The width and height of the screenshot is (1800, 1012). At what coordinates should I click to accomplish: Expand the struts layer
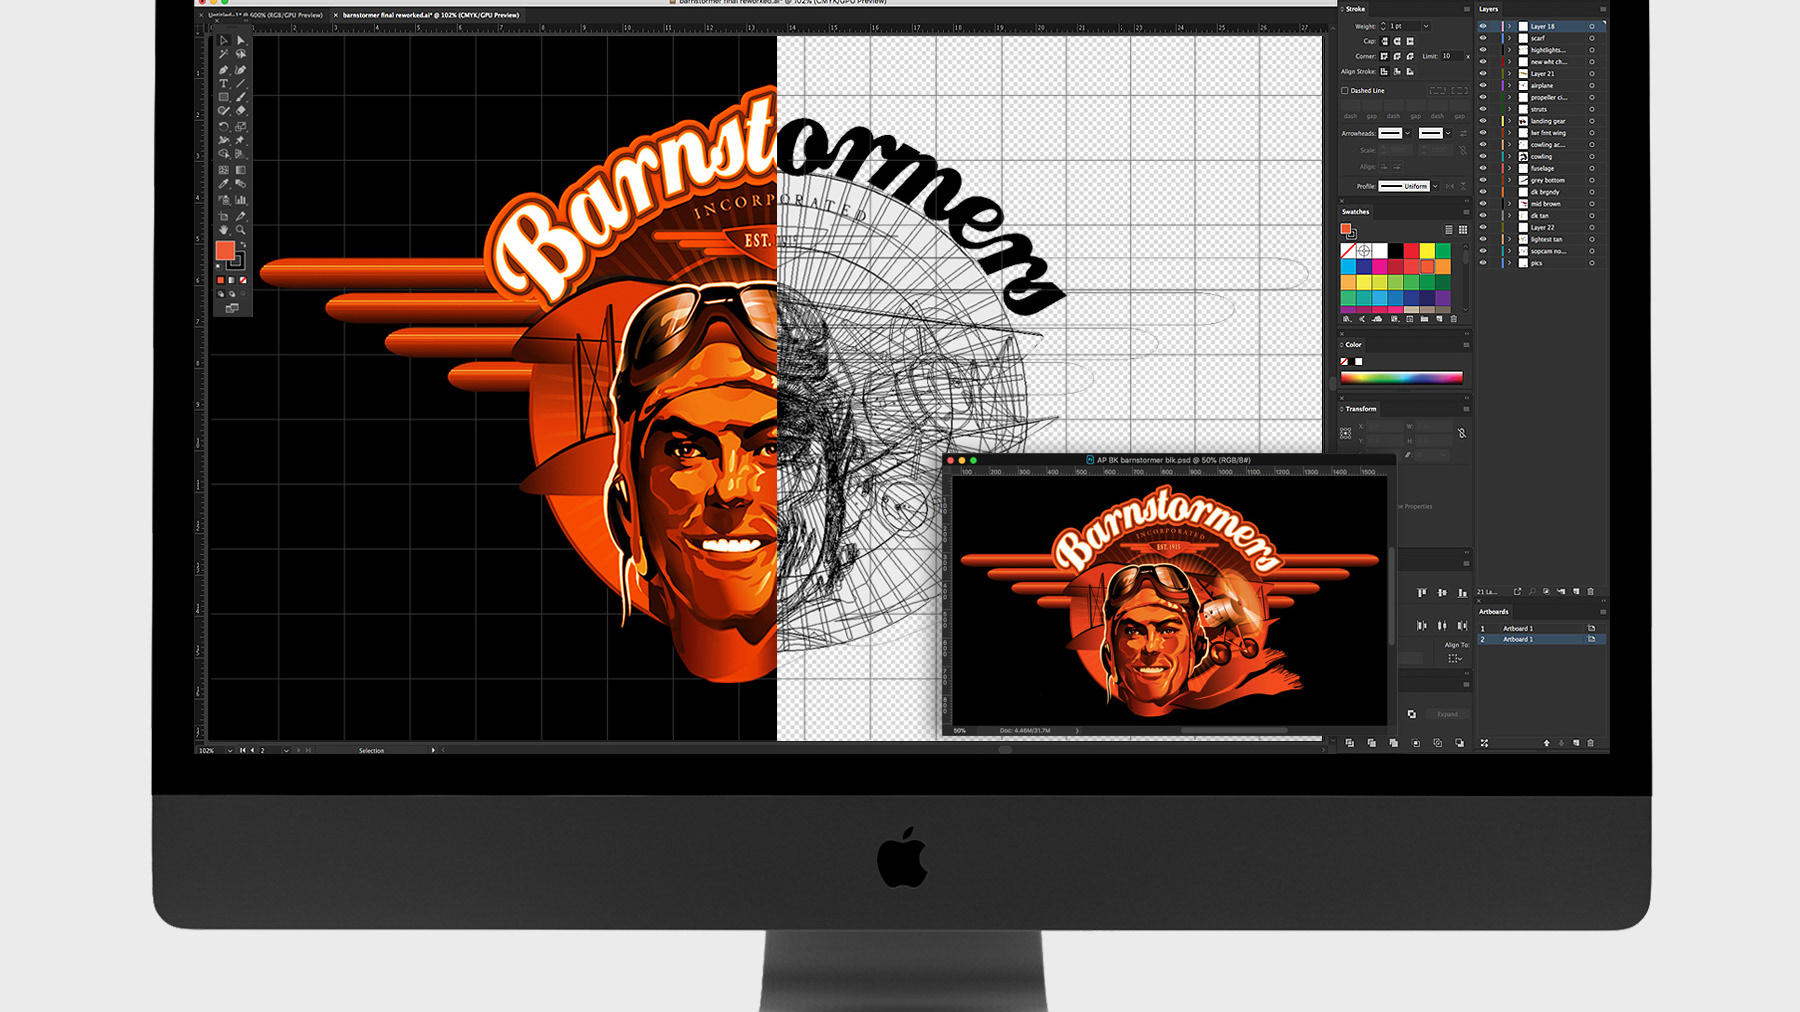pos(1510,109)
